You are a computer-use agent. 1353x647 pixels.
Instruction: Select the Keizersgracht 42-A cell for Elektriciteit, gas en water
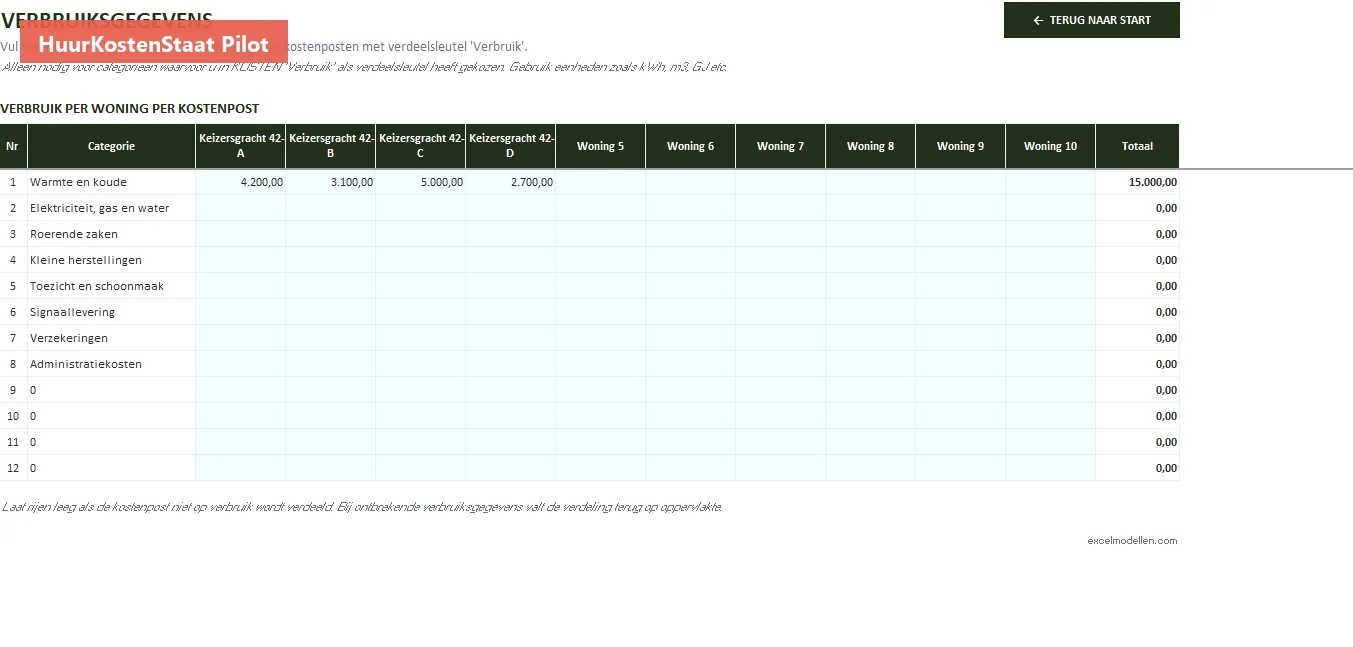click(x=241, y=208)
